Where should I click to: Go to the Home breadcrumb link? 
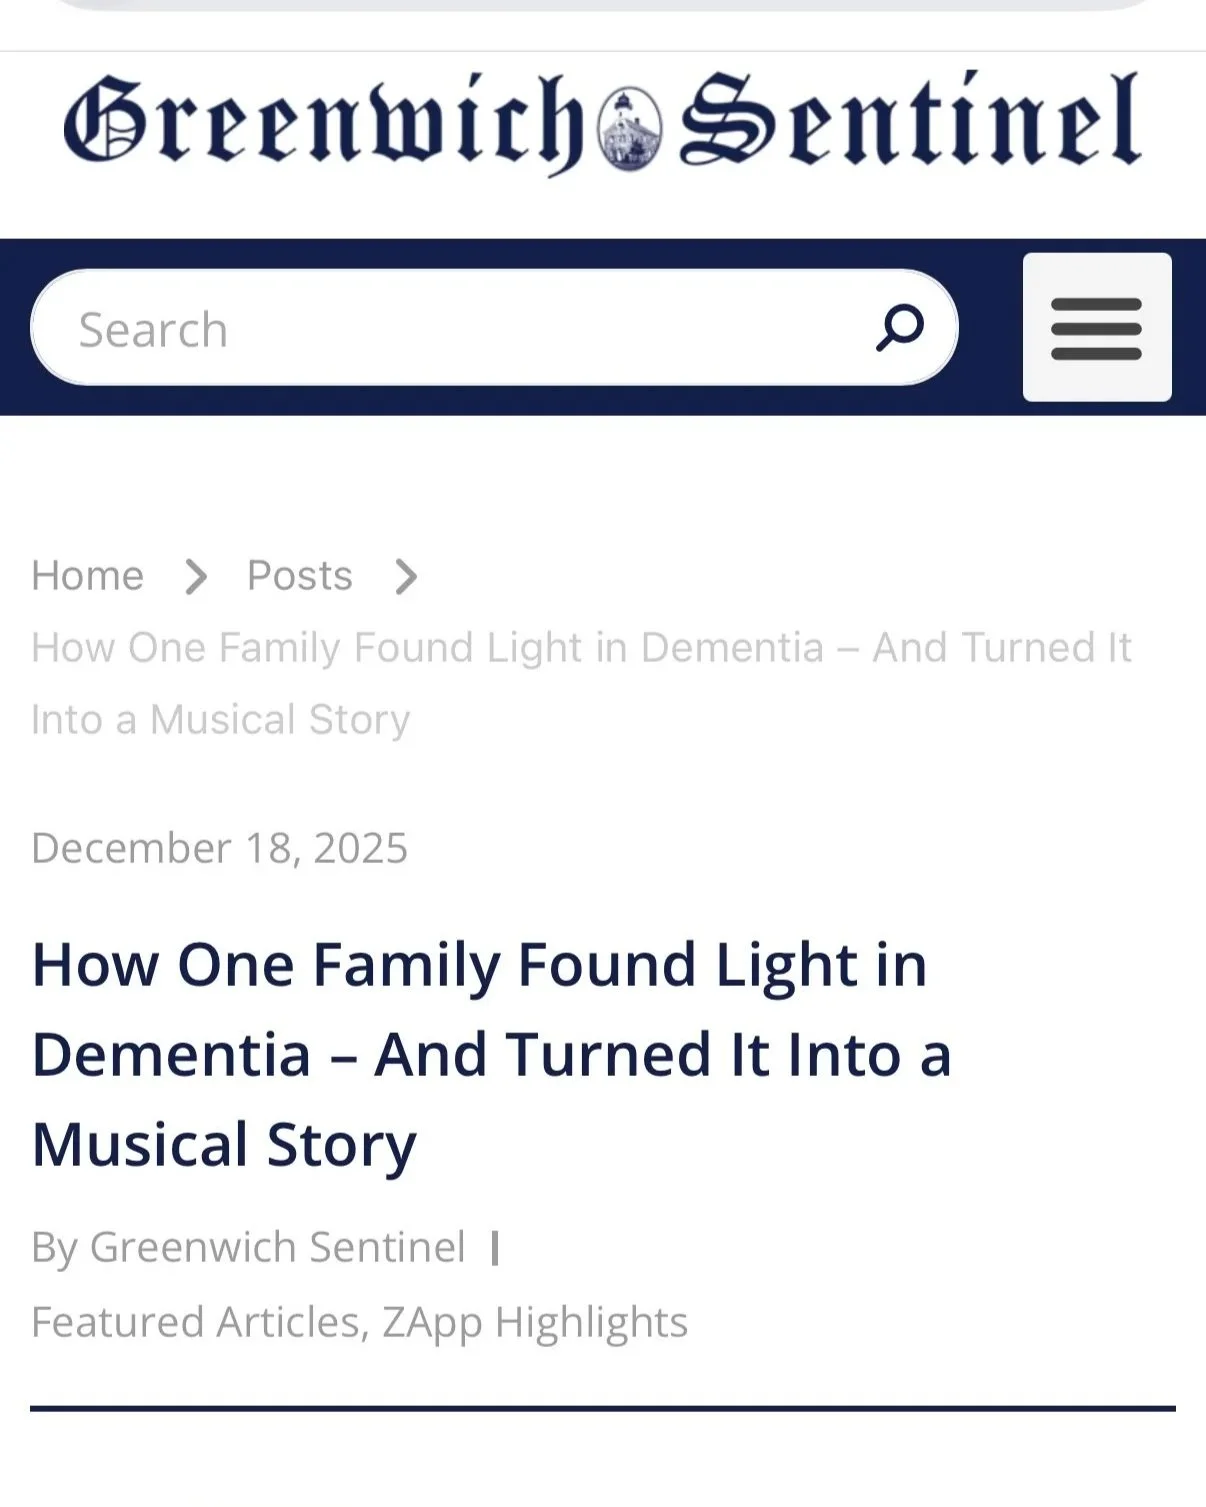tap(88, 576)
